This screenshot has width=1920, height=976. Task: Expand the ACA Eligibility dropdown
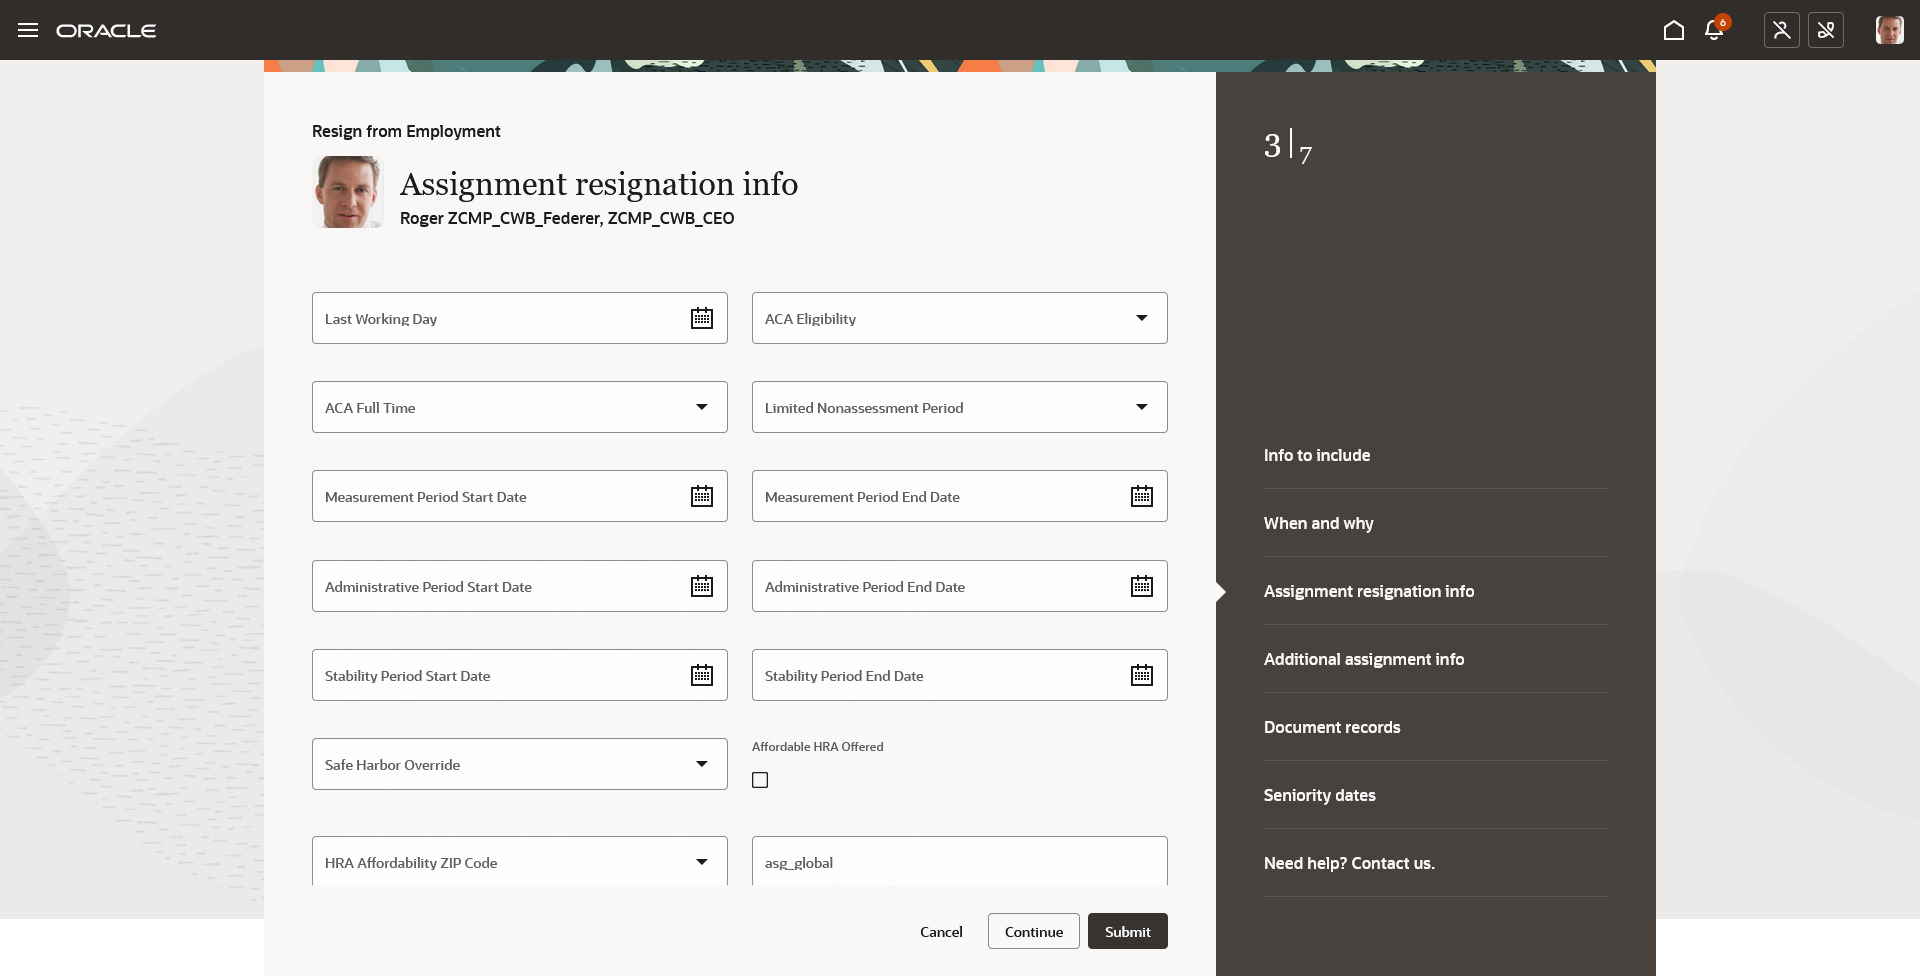tap(1141, 318)
